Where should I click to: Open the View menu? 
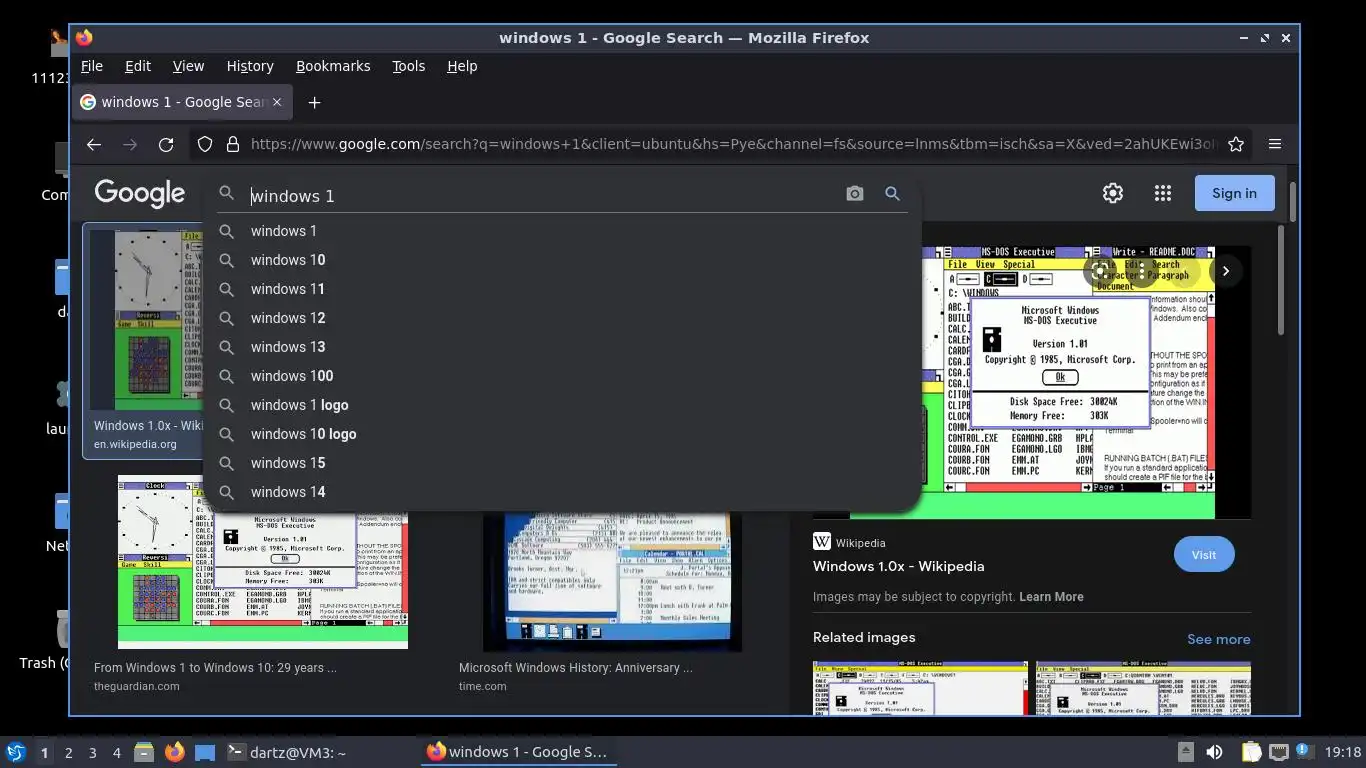(188, 66)
